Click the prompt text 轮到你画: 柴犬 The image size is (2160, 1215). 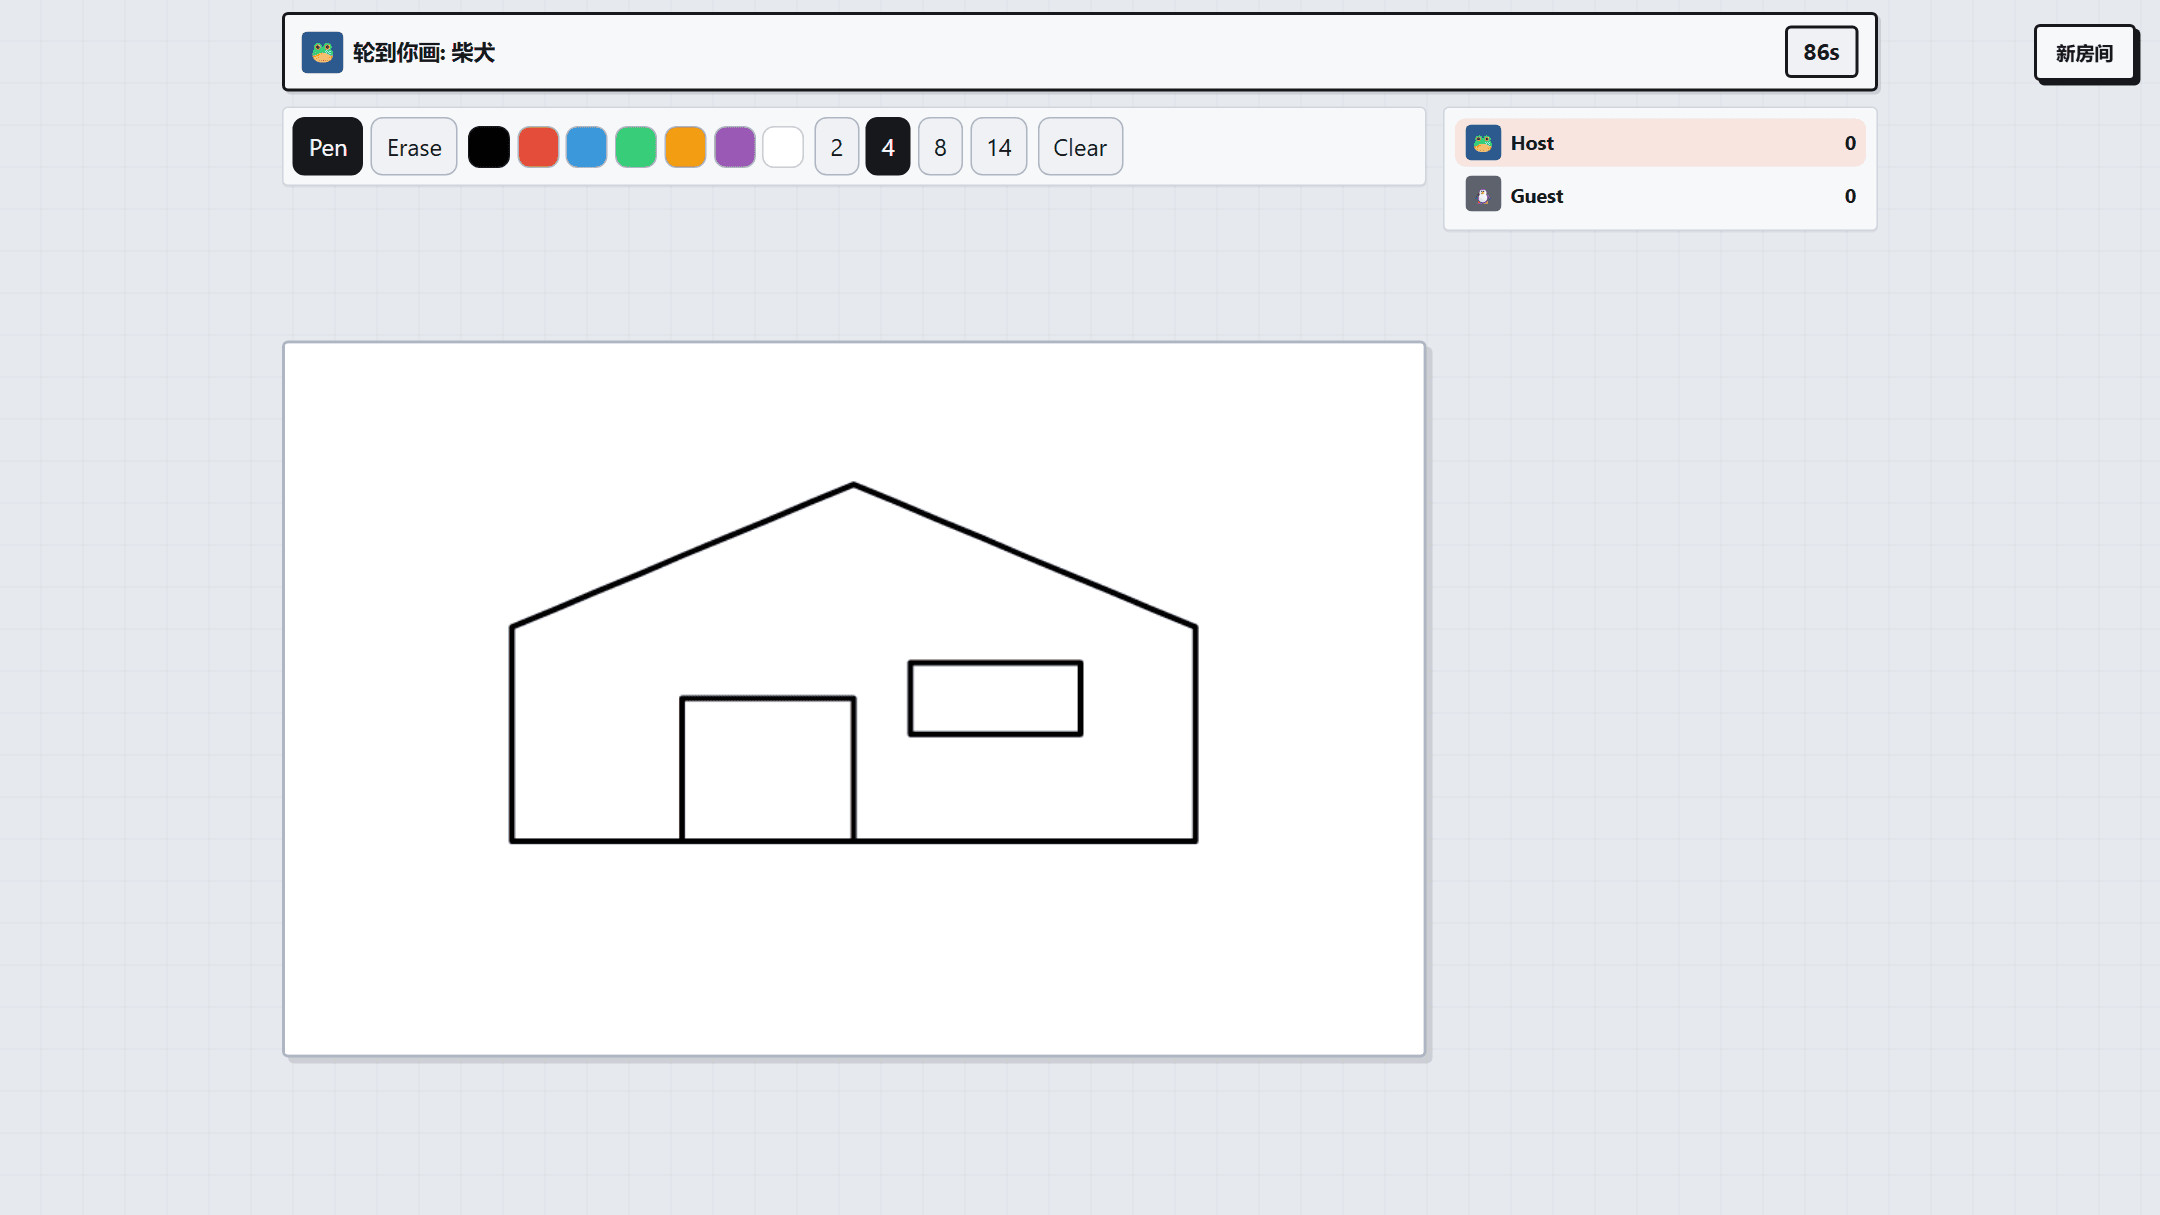[424, 52]
